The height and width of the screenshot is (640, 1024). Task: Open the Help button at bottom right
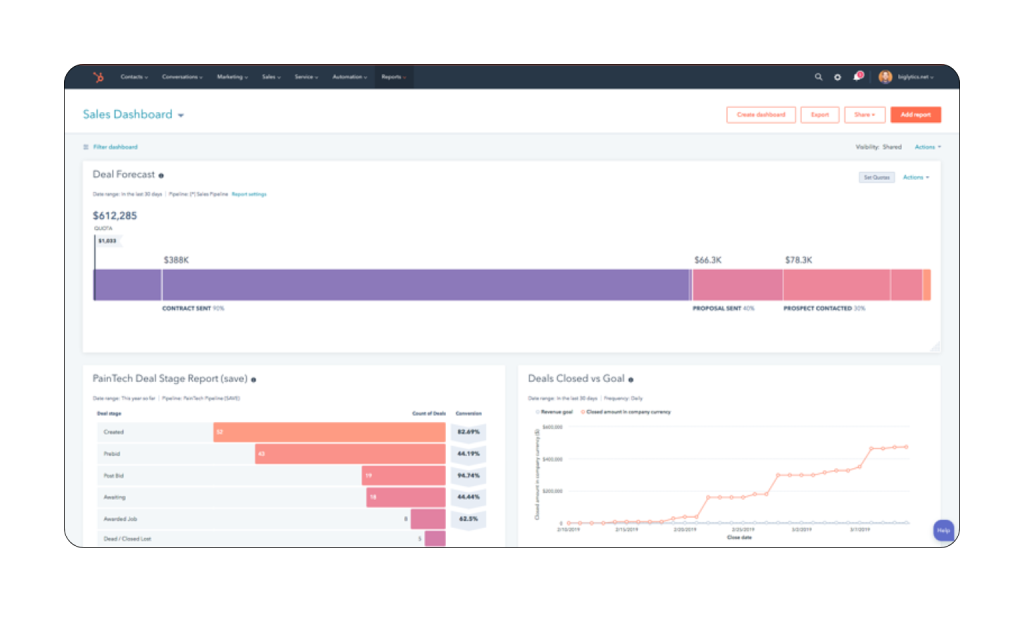tap(943, 530)
